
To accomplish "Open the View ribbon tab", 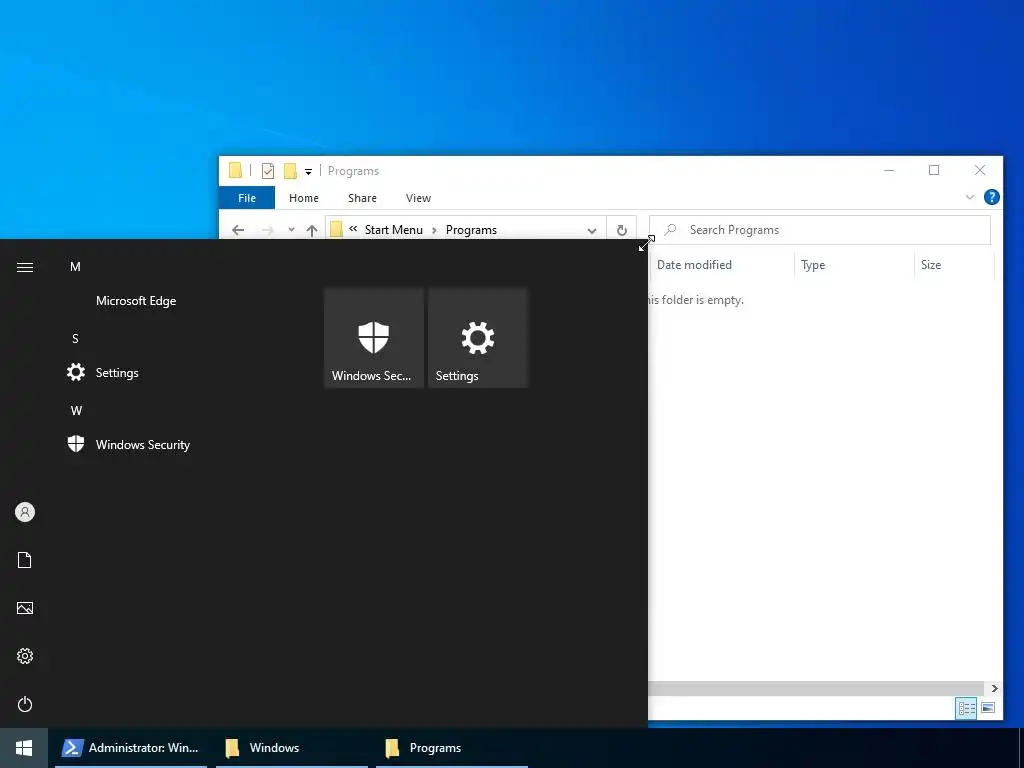I will [418, 198].
